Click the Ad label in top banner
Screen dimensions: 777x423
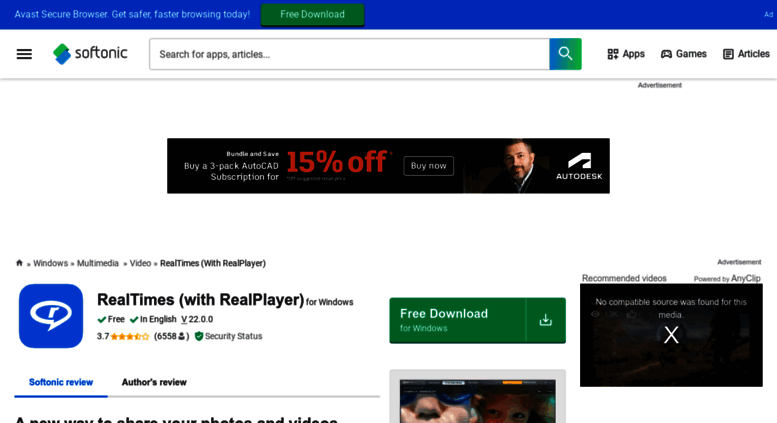pyautogui.click(x=768, y=14)
